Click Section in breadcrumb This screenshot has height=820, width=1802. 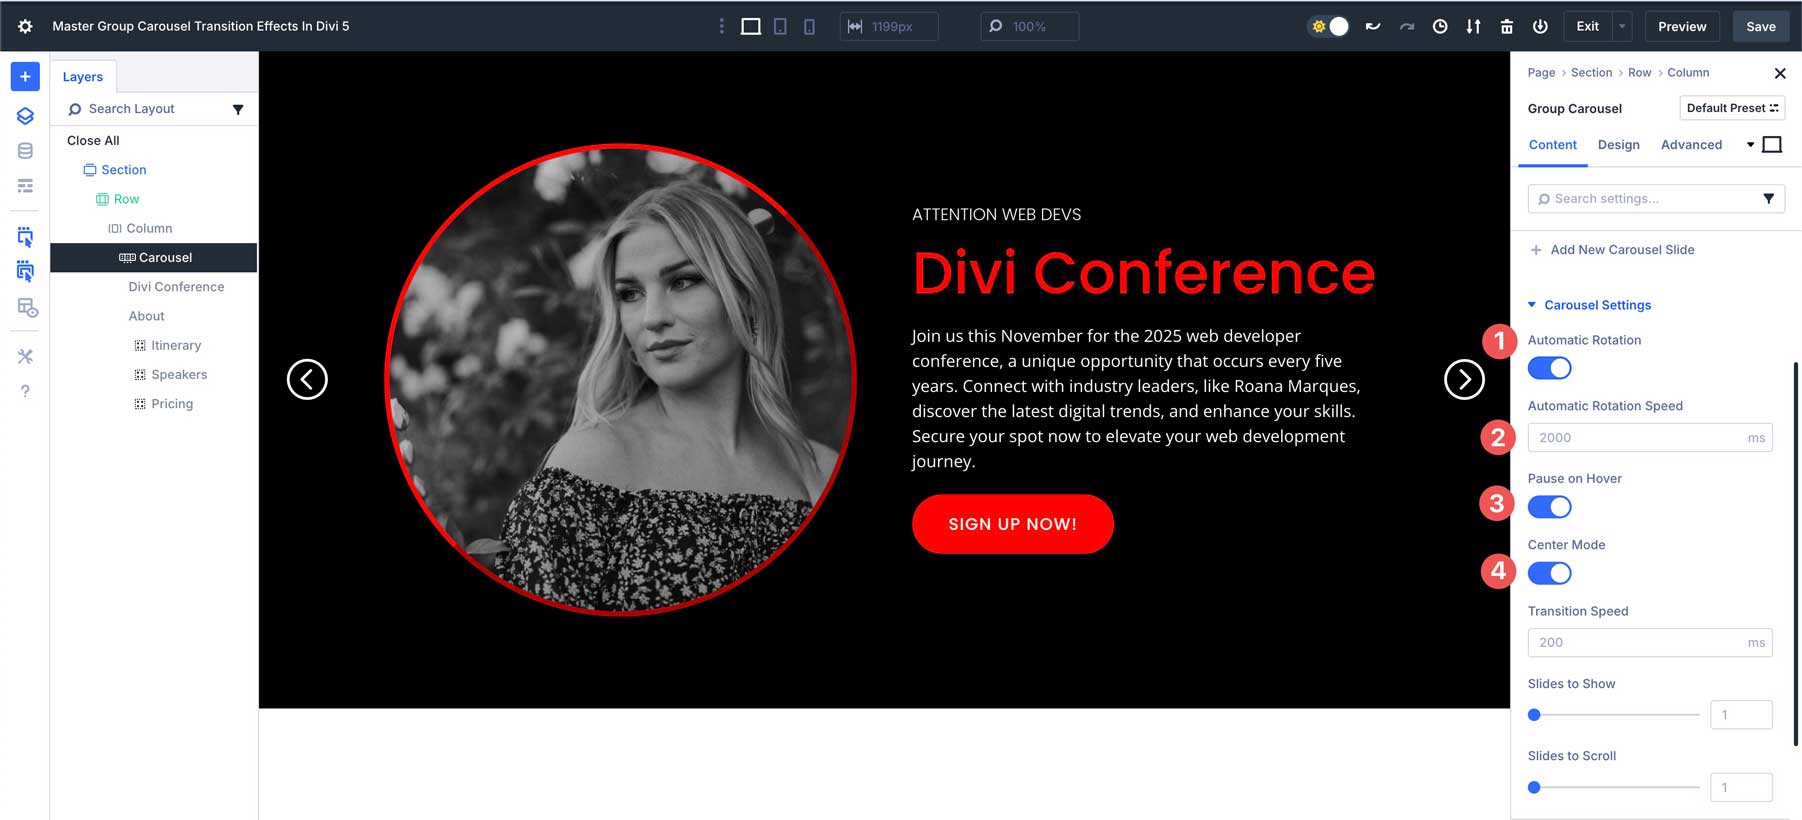pos(1591,73)
